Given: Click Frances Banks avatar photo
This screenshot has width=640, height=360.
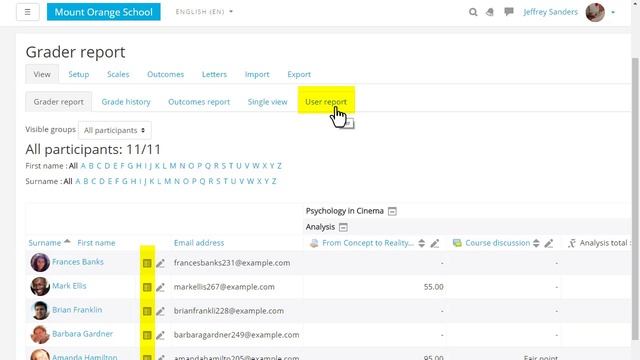Looking at the screenshot, I should tap(40, 262).
